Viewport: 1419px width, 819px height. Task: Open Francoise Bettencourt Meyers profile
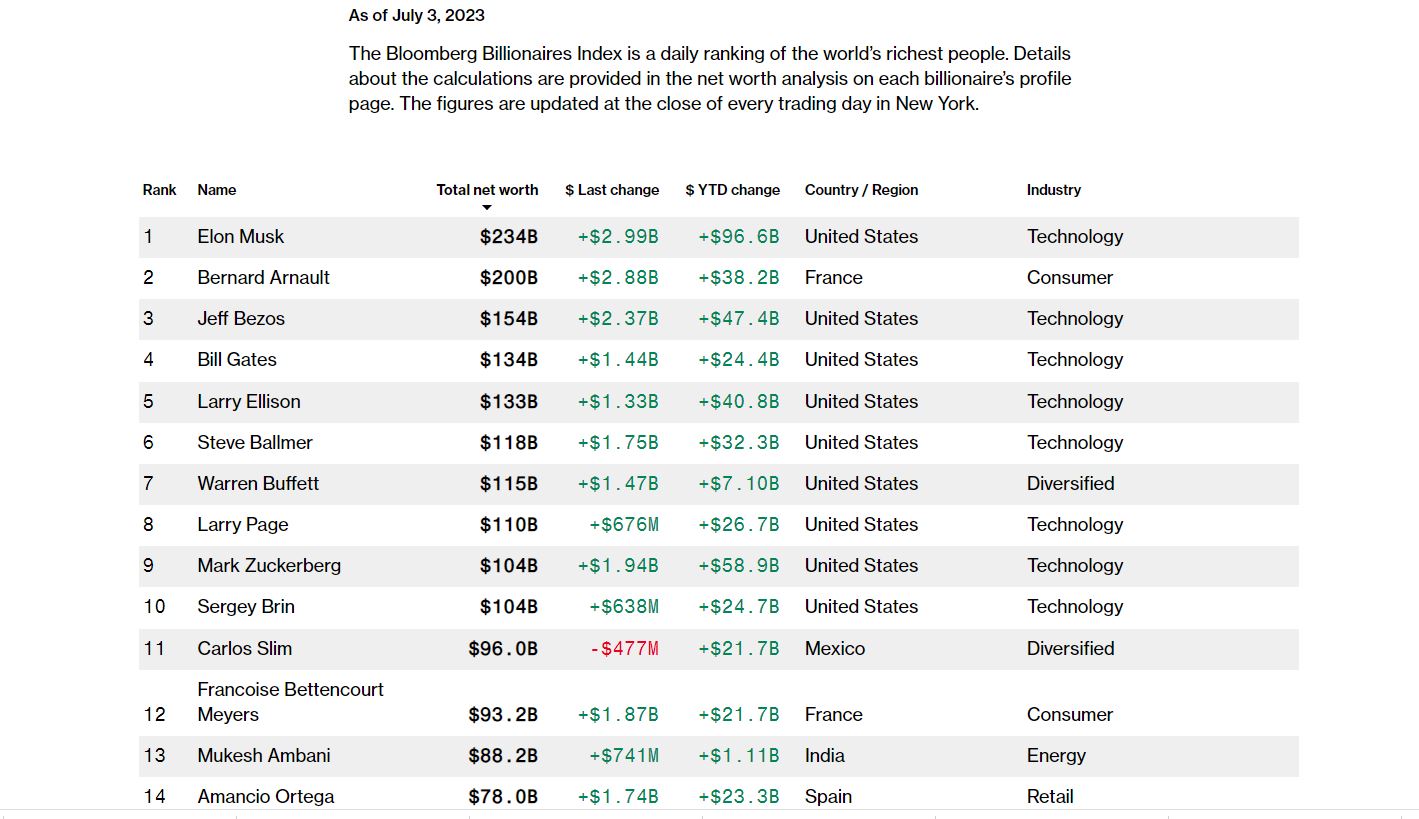coord(290,702)
